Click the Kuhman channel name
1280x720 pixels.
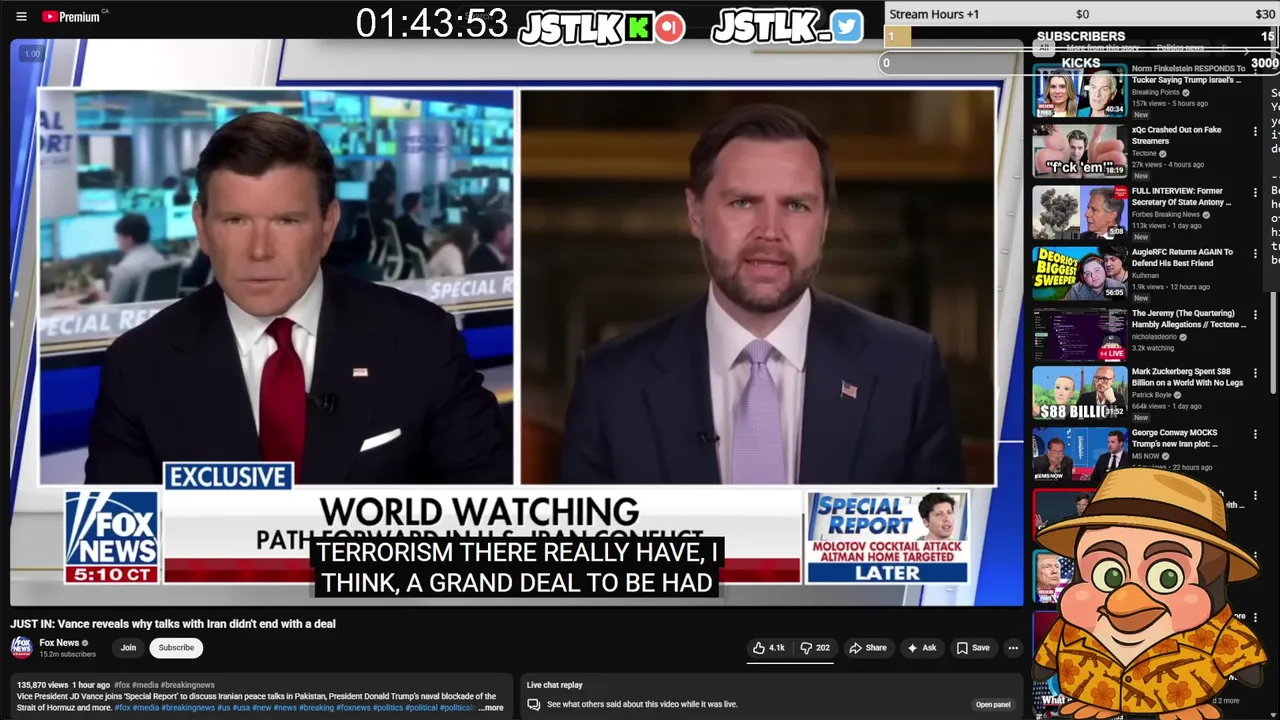coord(1145,275)
